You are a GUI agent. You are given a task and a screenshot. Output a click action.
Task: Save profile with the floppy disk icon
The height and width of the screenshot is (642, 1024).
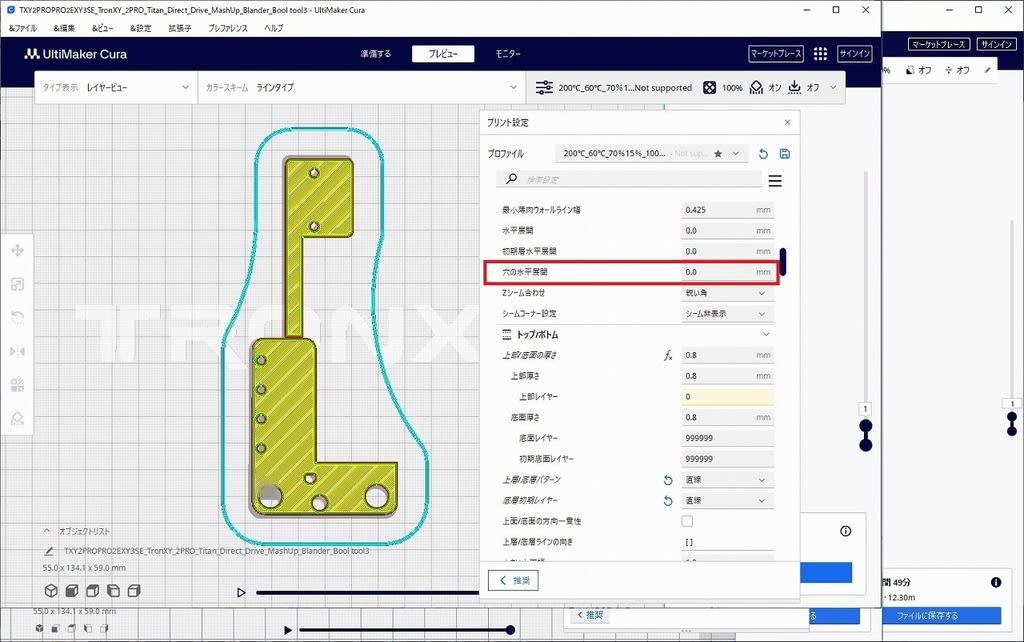click(785, 154)
